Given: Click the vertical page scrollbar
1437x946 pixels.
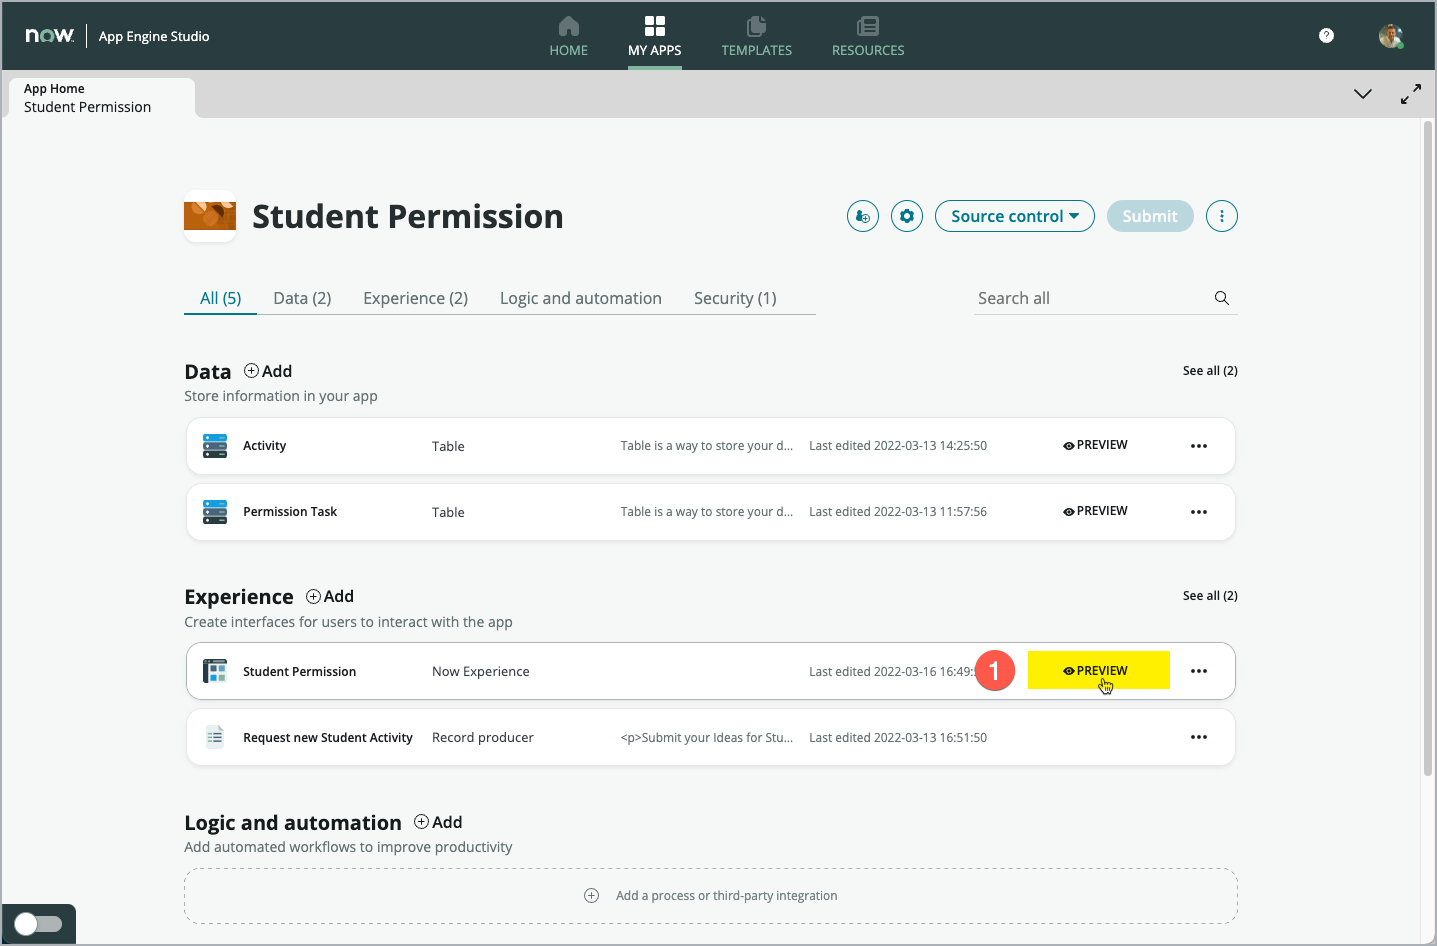Looking at the screenshot, I should coord(1428,448).
